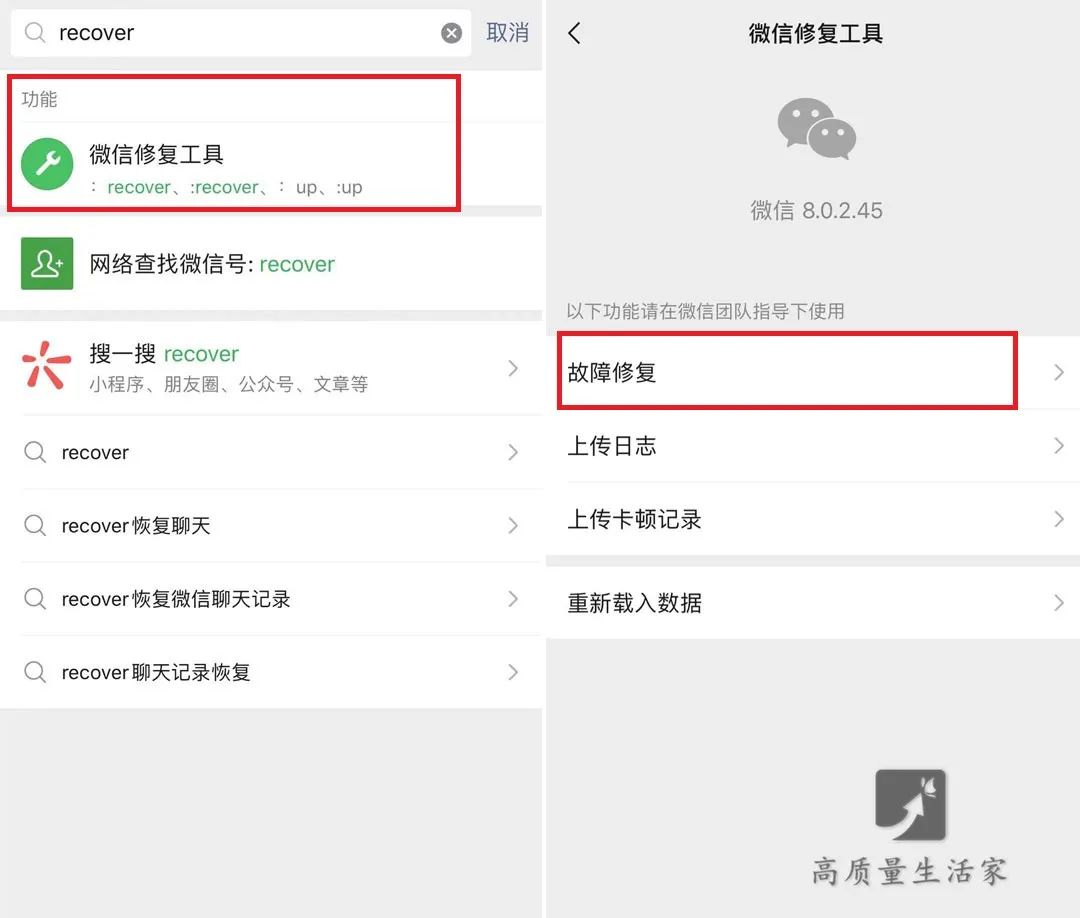Open chevron for 故障修复 row
Screen dimensions: 1080x918
(x=1059, y=373)
